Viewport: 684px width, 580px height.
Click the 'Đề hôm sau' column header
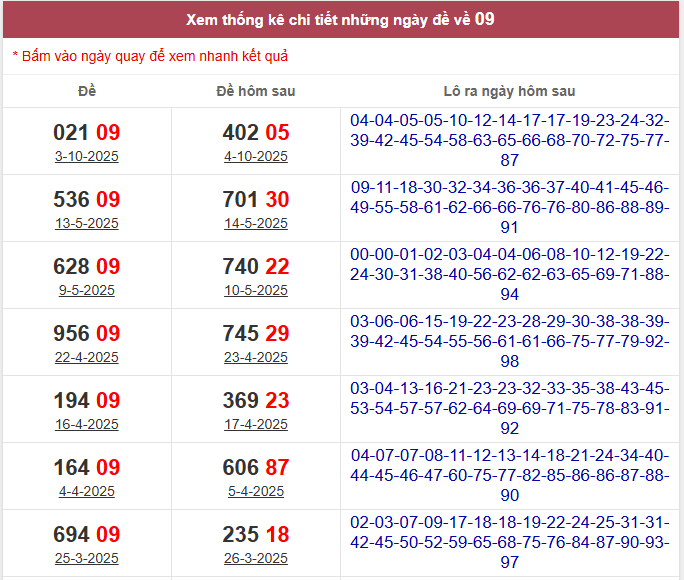256,91
